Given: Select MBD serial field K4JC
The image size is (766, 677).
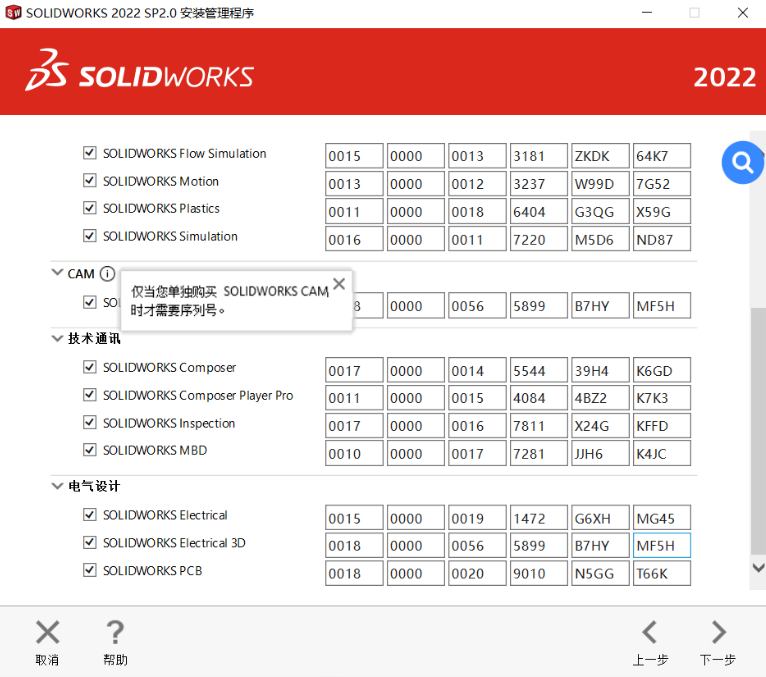Looking at the screenshot, I should [662, 453].
